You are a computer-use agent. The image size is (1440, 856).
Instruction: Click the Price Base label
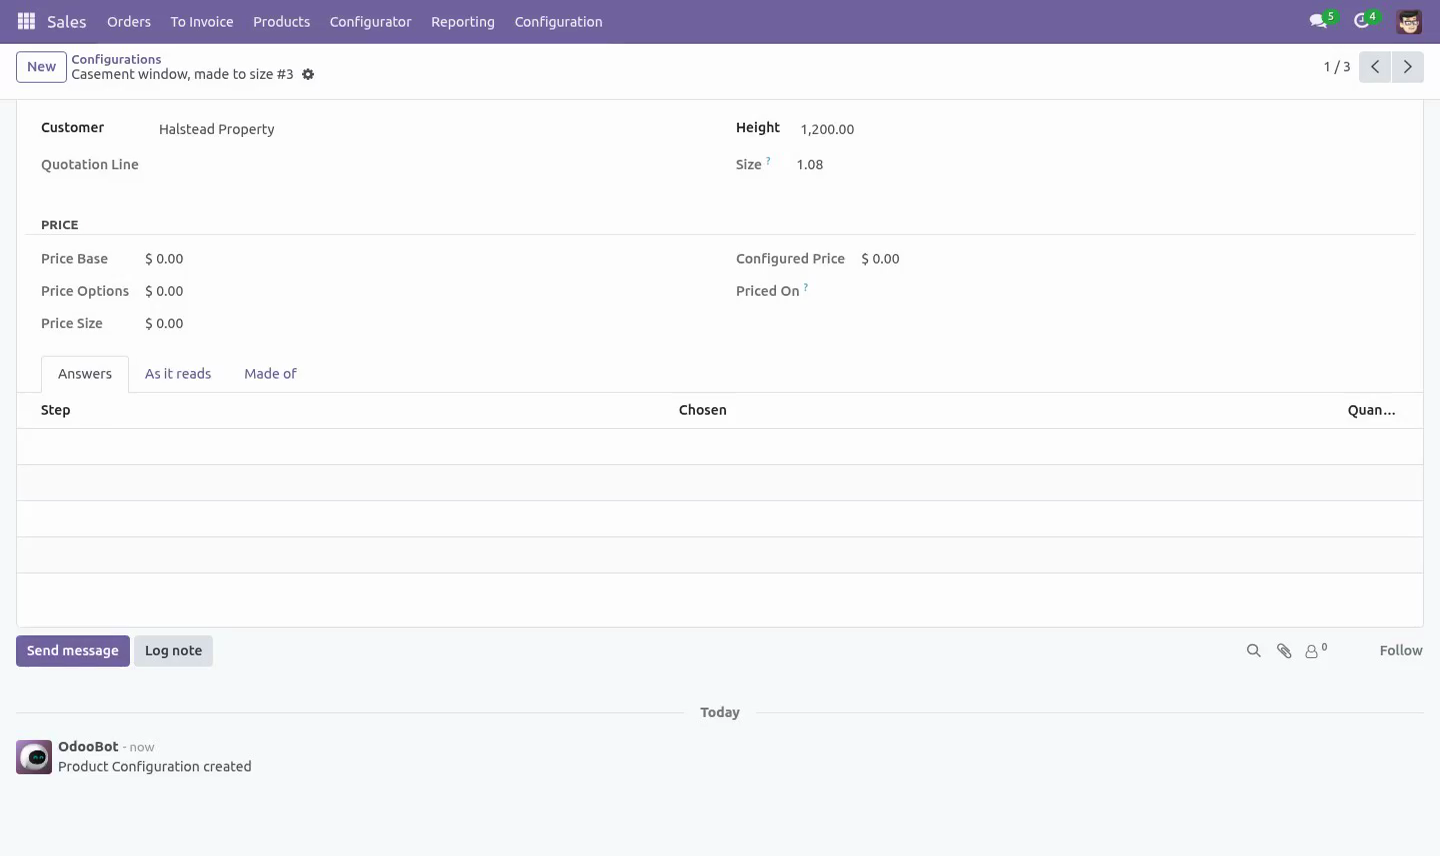pos(74,259)
